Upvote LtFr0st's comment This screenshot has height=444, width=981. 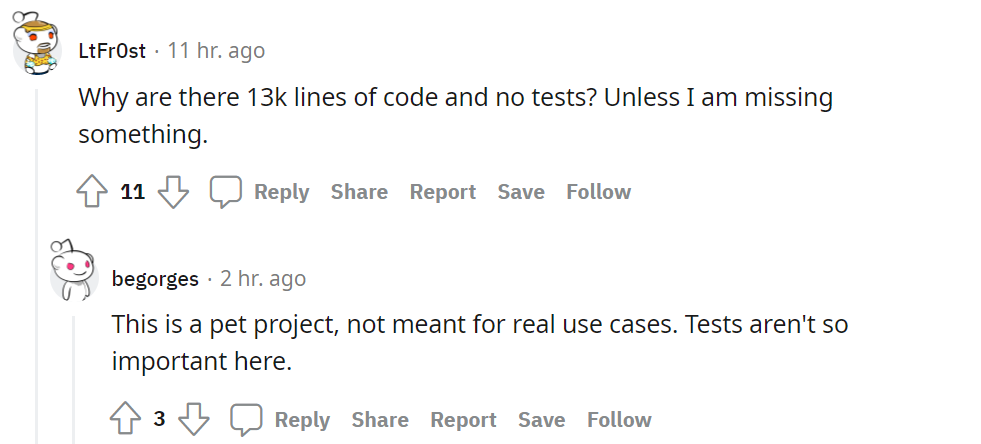tap(92, 192)
